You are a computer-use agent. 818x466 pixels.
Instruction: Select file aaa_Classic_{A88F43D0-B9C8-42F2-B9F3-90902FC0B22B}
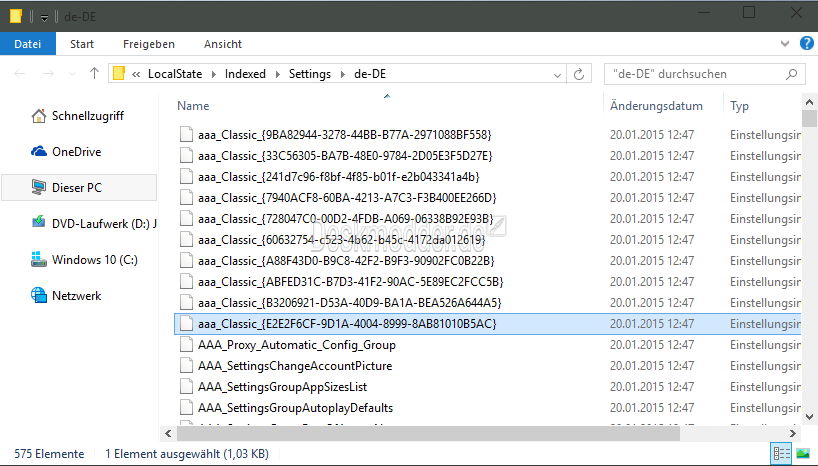point(346,260)
